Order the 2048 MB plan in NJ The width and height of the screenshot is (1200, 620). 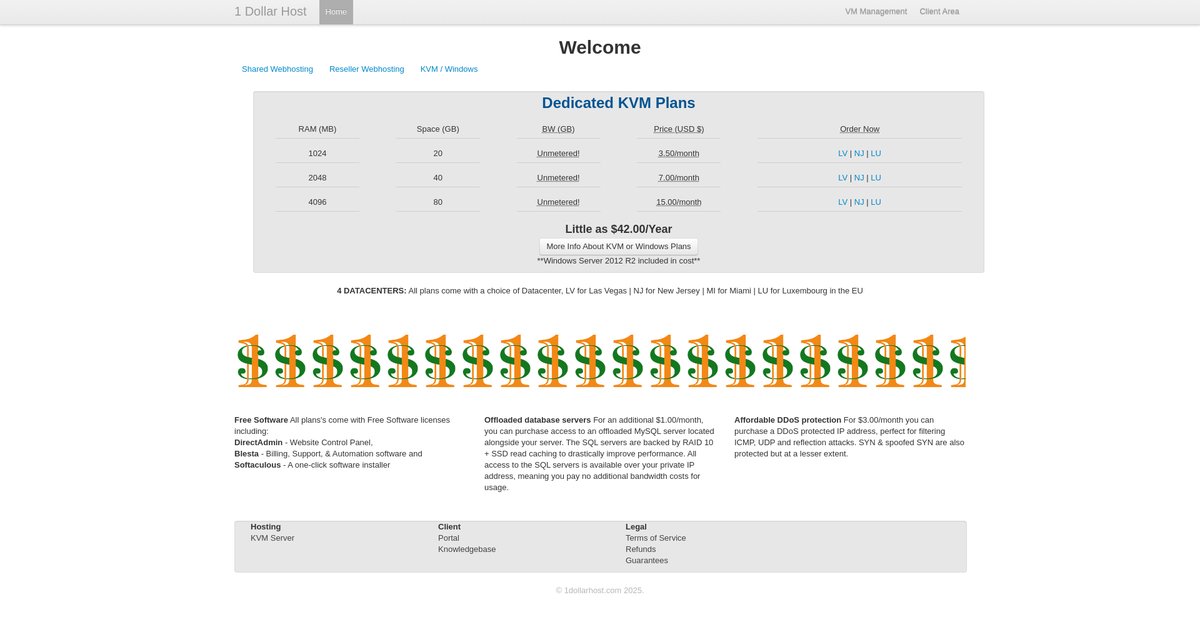pos(859,177)
